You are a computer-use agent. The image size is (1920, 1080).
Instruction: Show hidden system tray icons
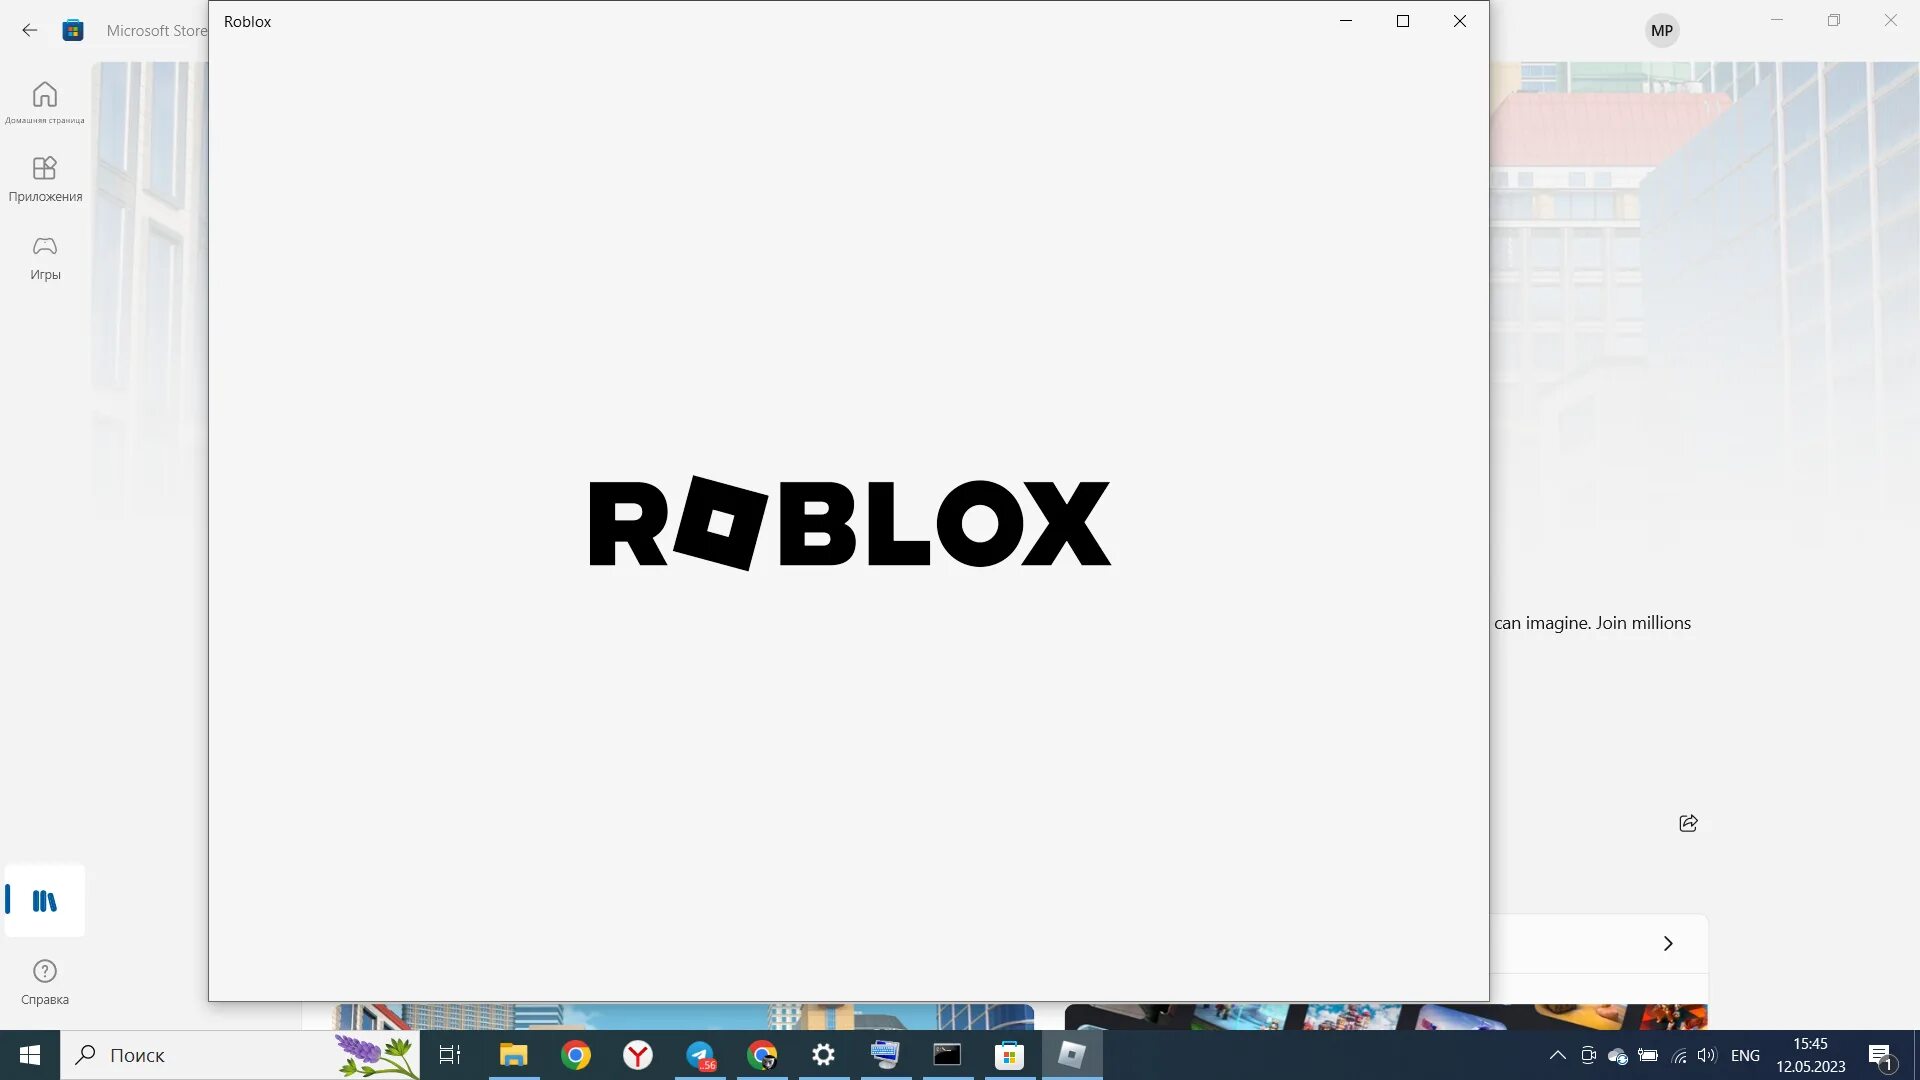[1557, 1055]
